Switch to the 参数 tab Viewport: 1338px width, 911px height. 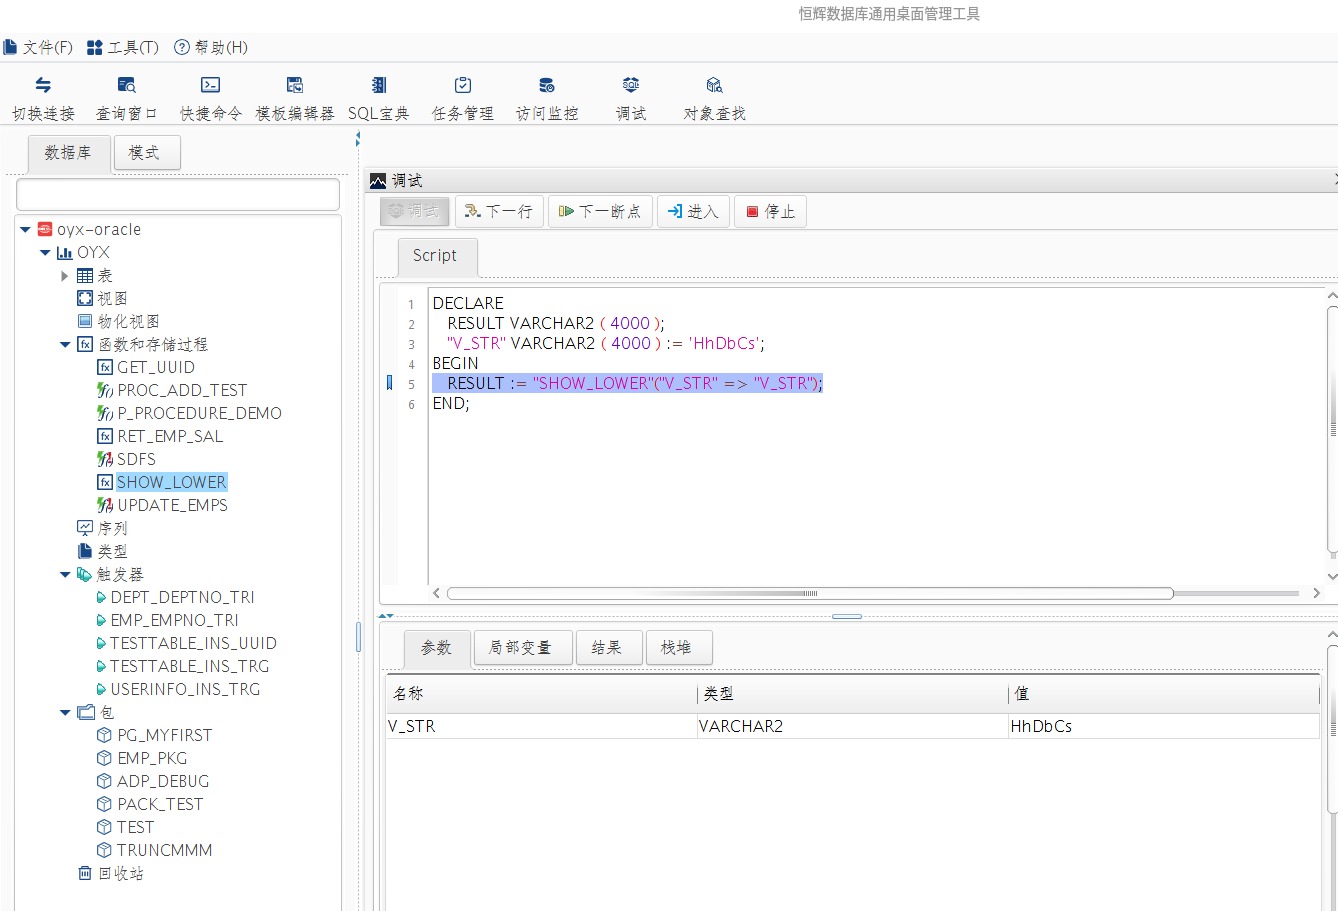point(437,648)
